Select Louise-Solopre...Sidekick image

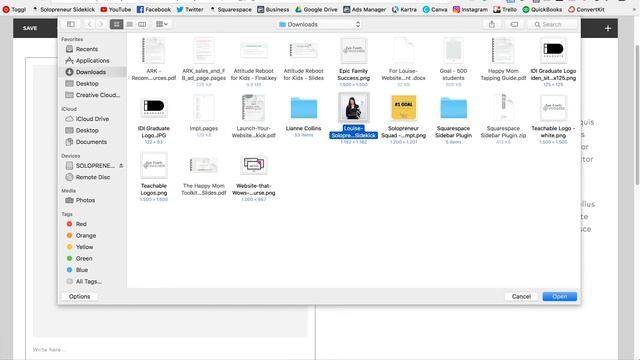[353, 118]
